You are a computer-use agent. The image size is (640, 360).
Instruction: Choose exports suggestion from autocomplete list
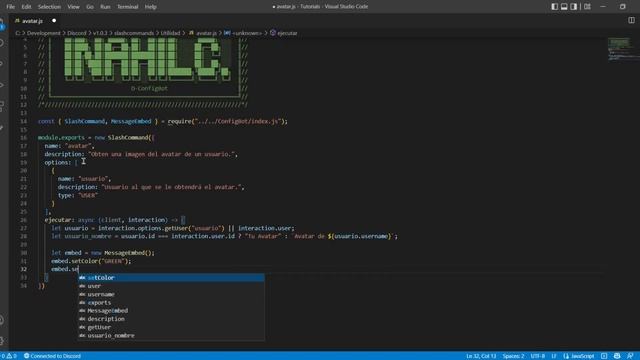(171, 302)
